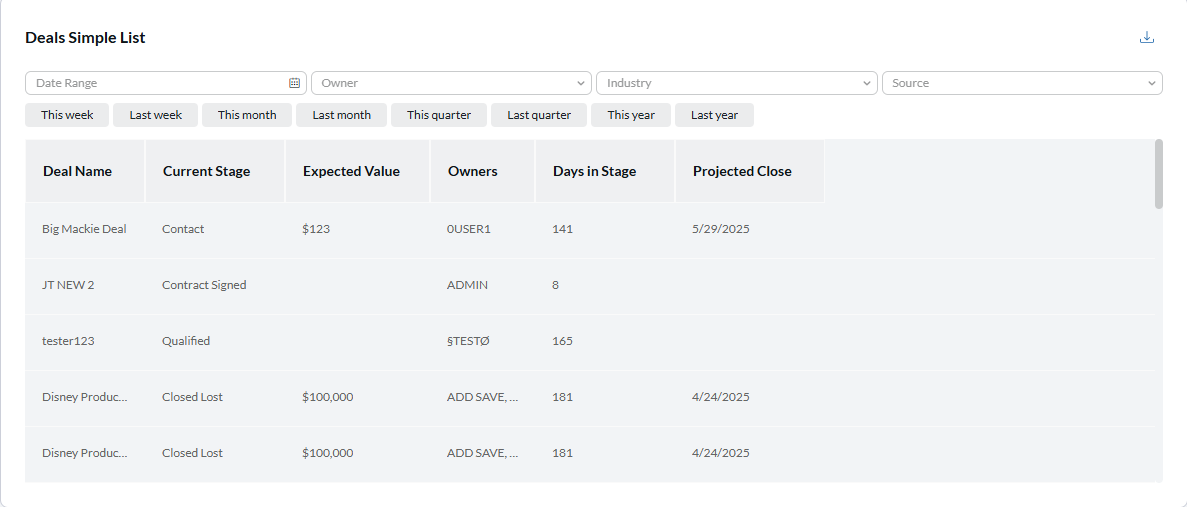Screen dimensions: 1187x507
Task: Select the This month filter
Action: (247, 115)
